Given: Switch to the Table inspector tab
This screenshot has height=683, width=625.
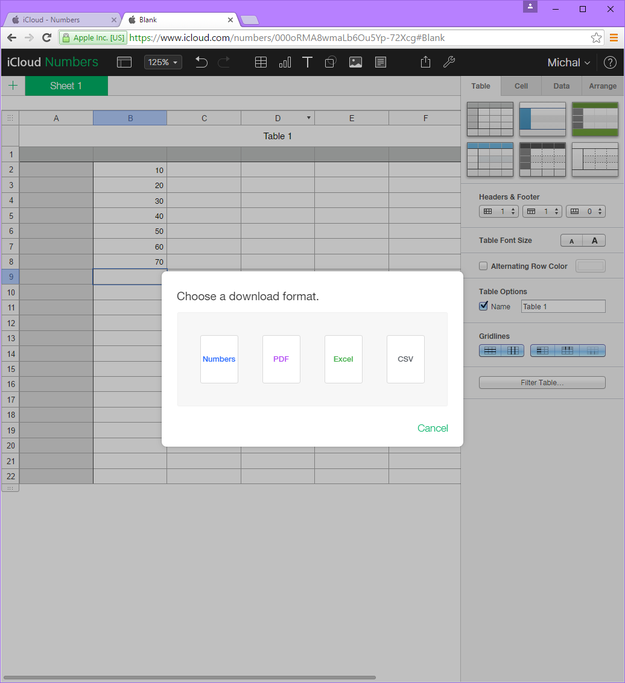Looking at the screenshot, I should click(480, 86).
